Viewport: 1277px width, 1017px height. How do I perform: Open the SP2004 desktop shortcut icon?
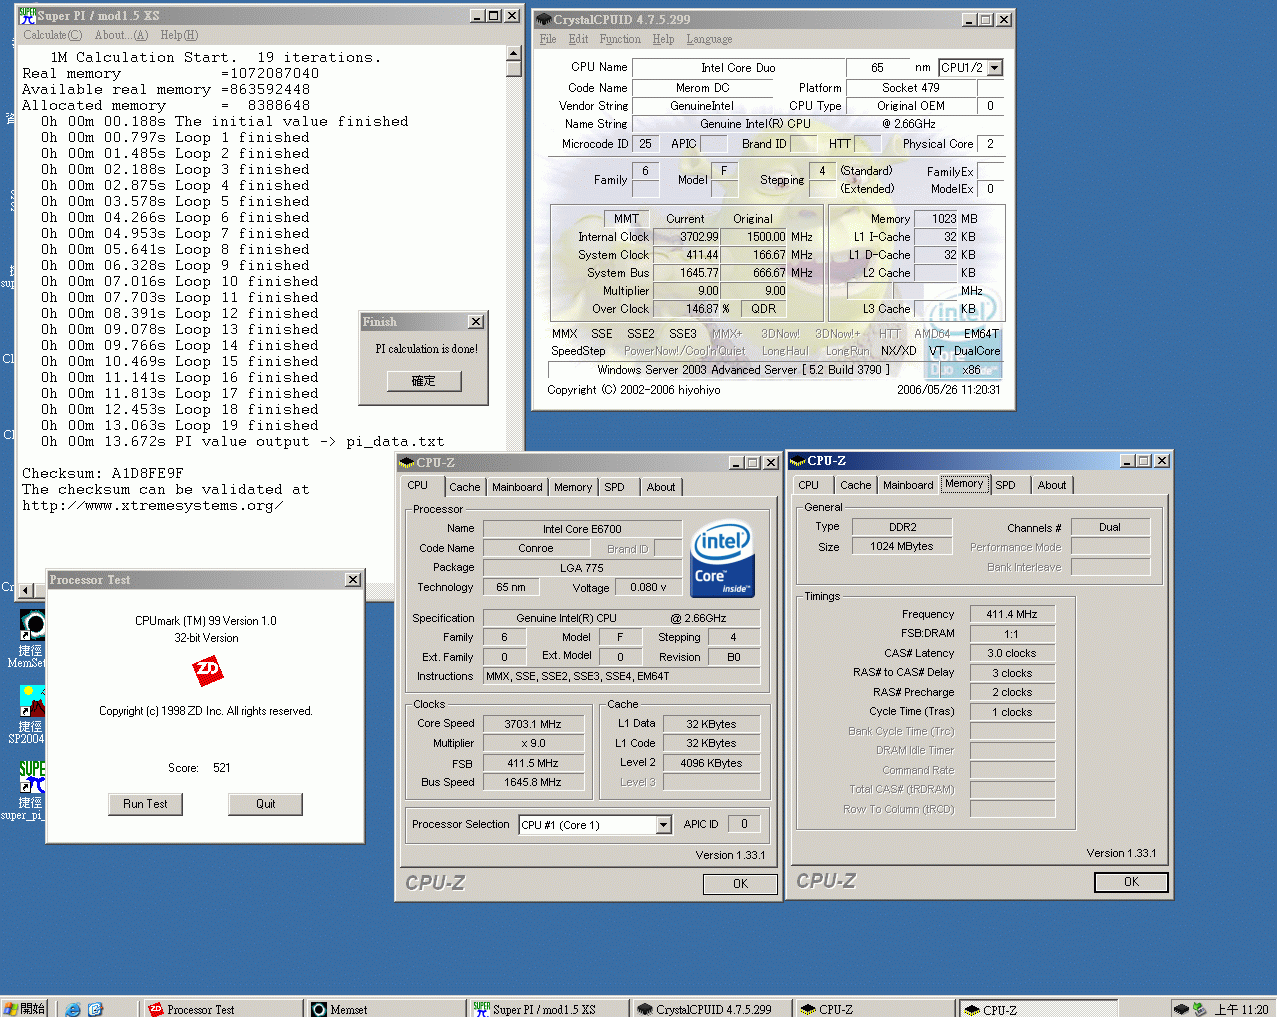click(x=32, y=702)
